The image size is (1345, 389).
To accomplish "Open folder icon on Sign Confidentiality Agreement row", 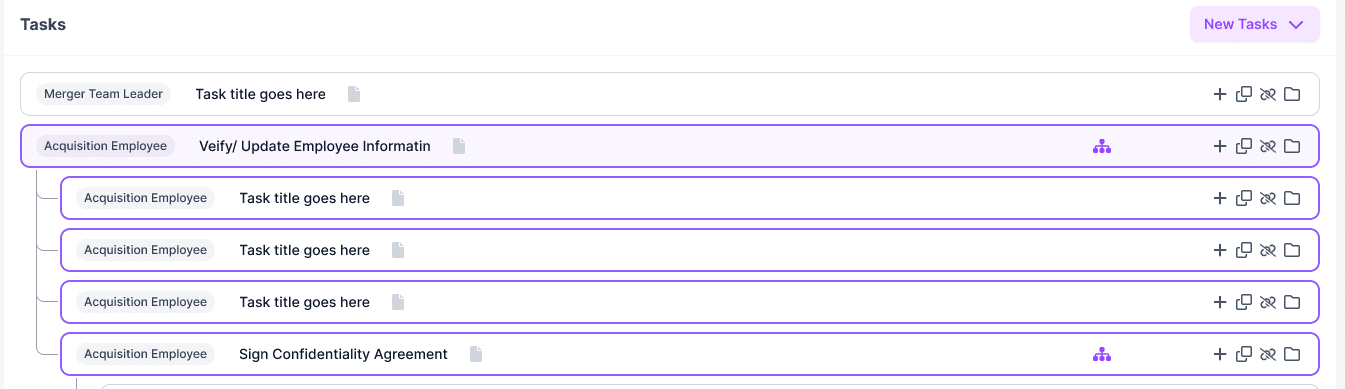I will (x=1292, y=354).
